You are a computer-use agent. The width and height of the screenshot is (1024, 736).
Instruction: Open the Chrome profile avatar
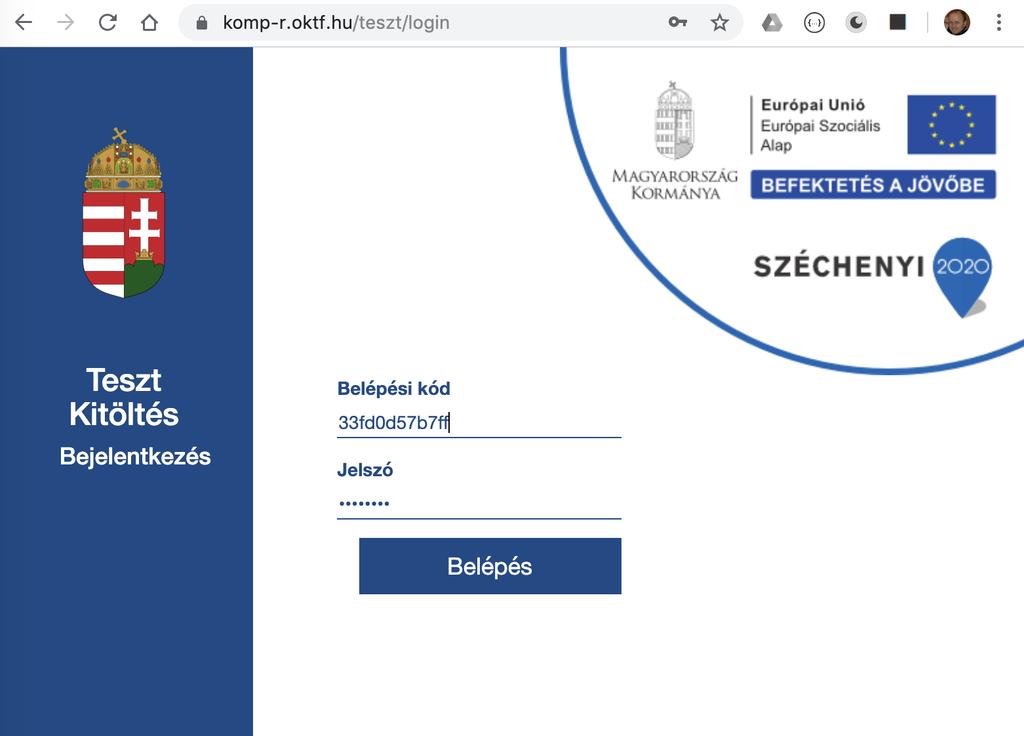point(957,23)
